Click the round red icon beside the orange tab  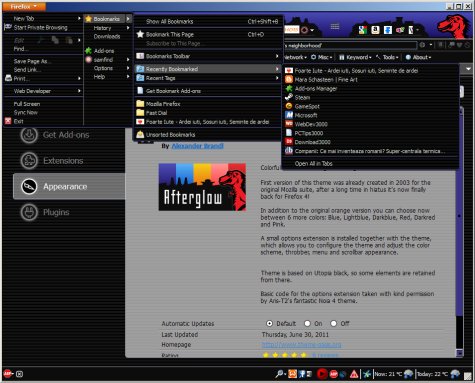305,30
